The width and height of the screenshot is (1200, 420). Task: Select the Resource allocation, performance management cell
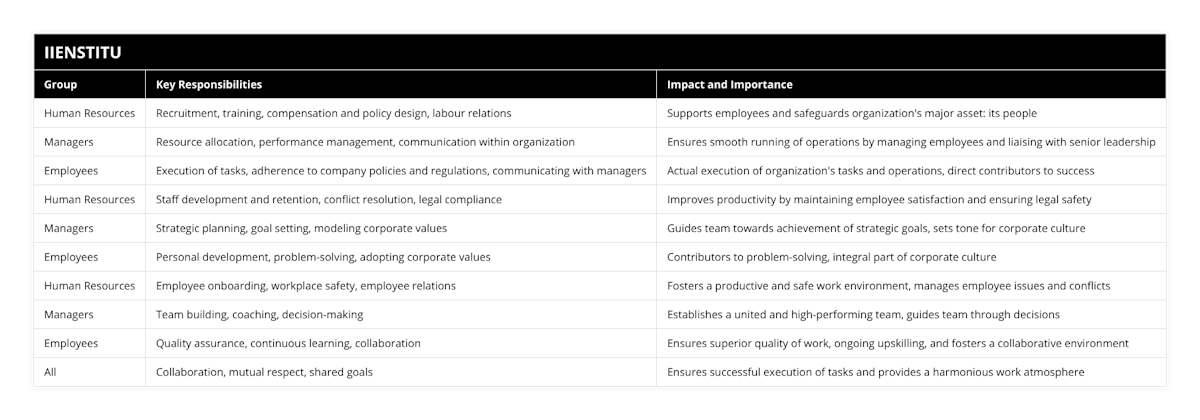point(365,142)
